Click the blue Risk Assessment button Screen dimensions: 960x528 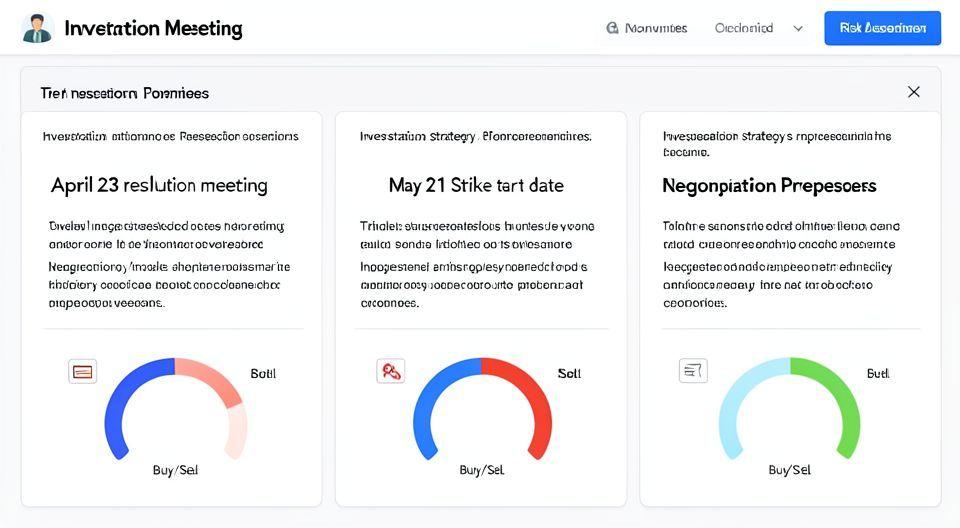(x=882, y=28)
